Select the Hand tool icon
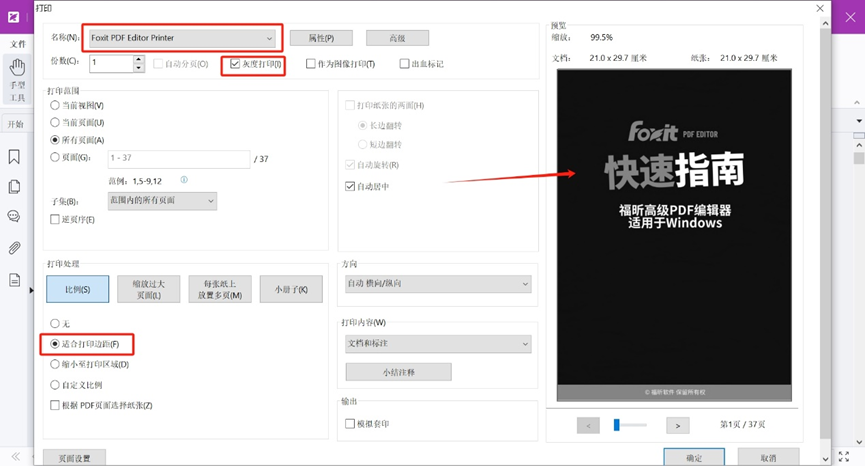The width and height of the screenshot is (865, 466). (x=17, y=68)
